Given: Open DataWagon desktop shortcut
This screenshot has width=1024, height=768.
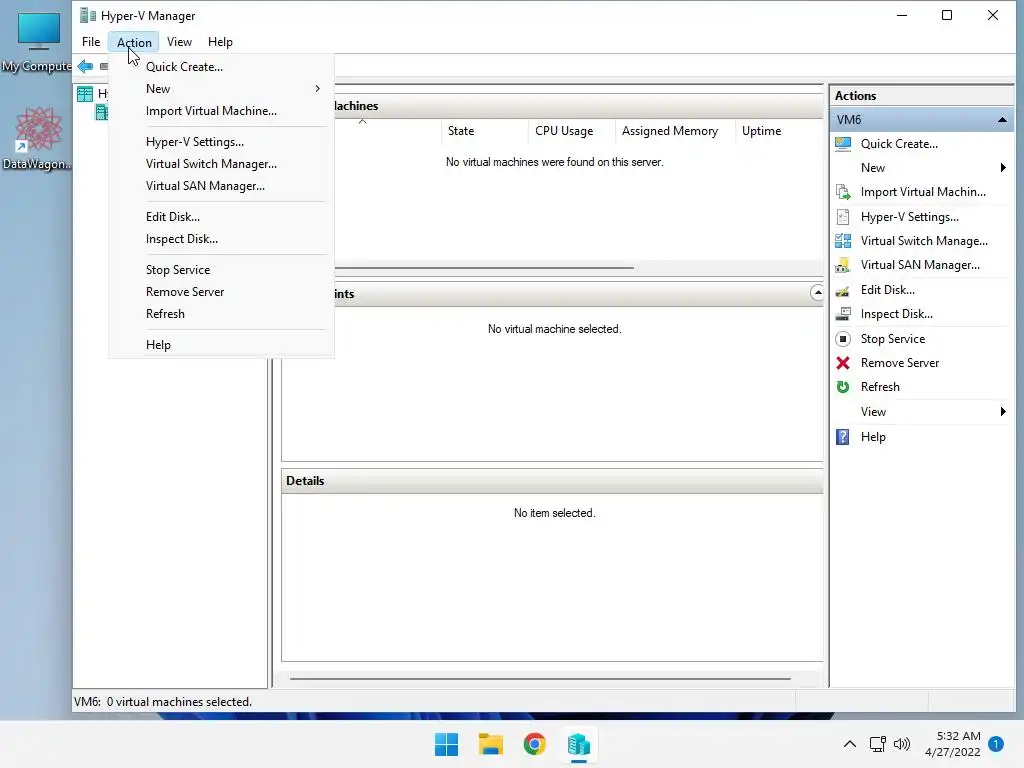Looking at the screenshot, I should pyautogui.click(x=38, y=139).
